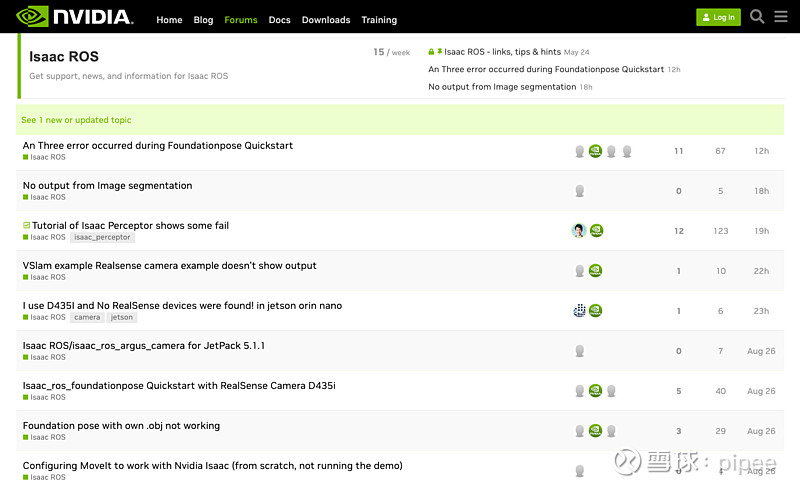The image size is (800, 487).
Task: Open the Blog nav item
Action: coord(203,20)
